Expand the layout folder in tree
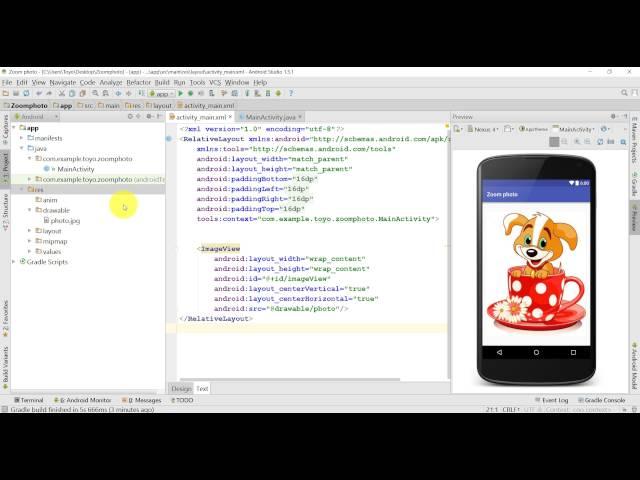 30,231
